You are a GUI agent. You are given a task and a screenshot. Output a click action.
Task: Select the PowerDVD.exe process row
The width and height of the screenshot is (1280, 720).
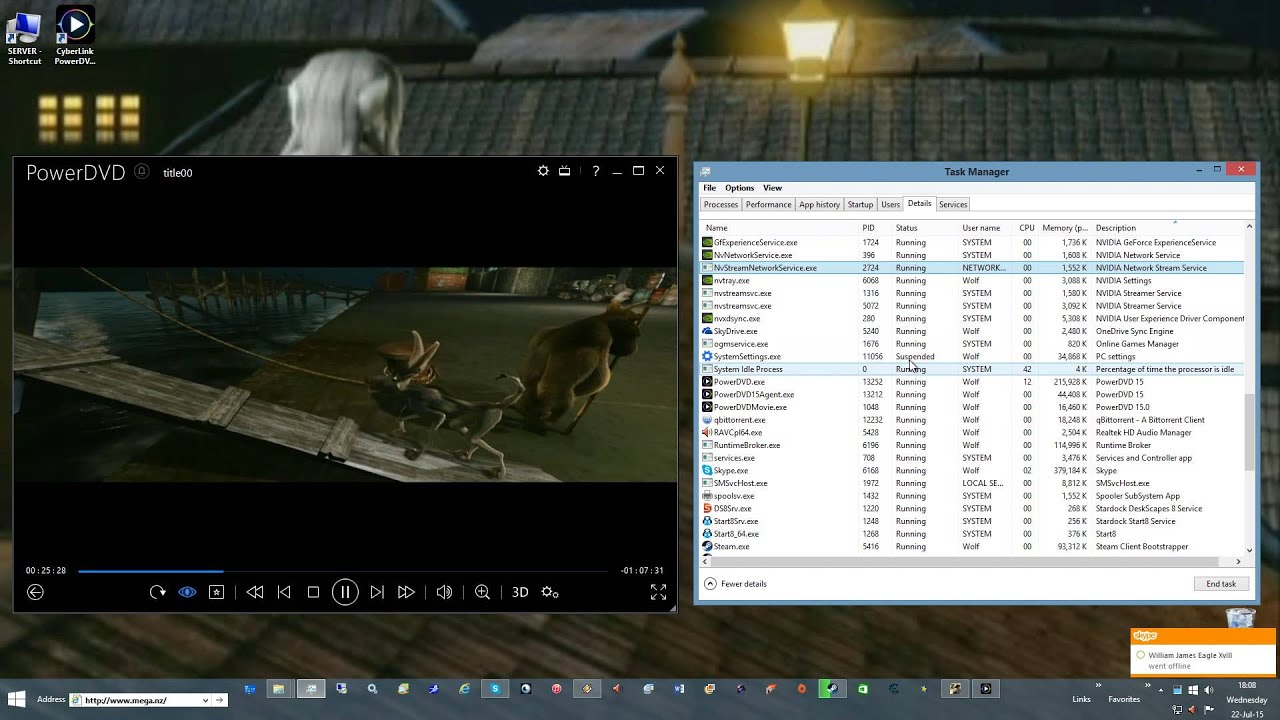(x=973, y=382)
